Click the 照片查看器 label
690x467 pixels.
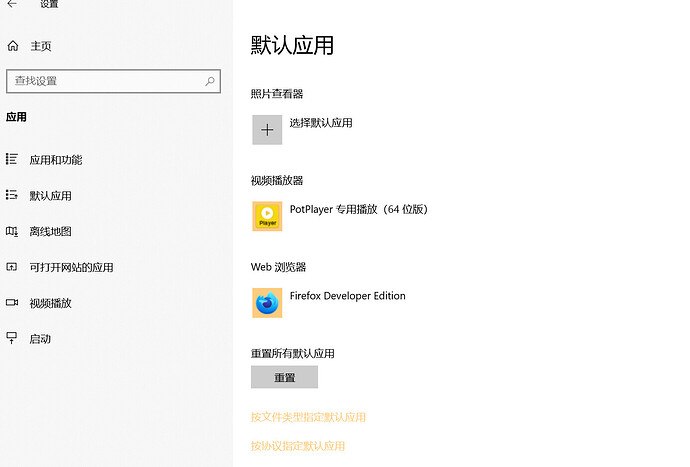pyautogui.click(x=277, y=94)
